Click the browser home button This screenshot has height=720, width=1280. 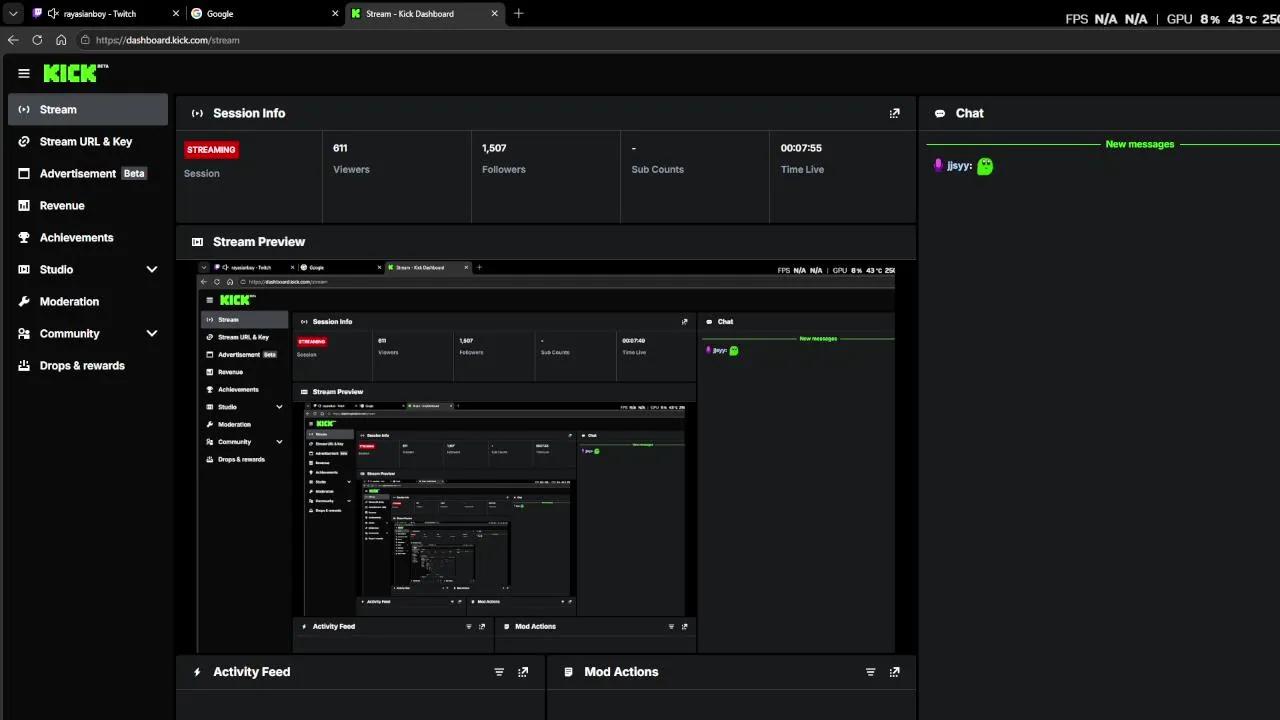tap(61, 40)
